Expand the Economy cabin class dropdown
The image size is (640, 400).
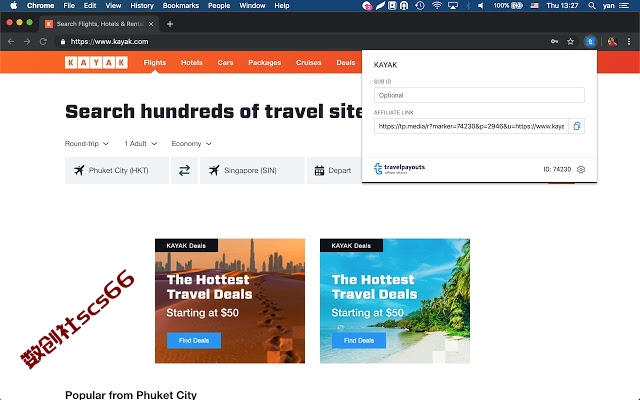(191, 143)
